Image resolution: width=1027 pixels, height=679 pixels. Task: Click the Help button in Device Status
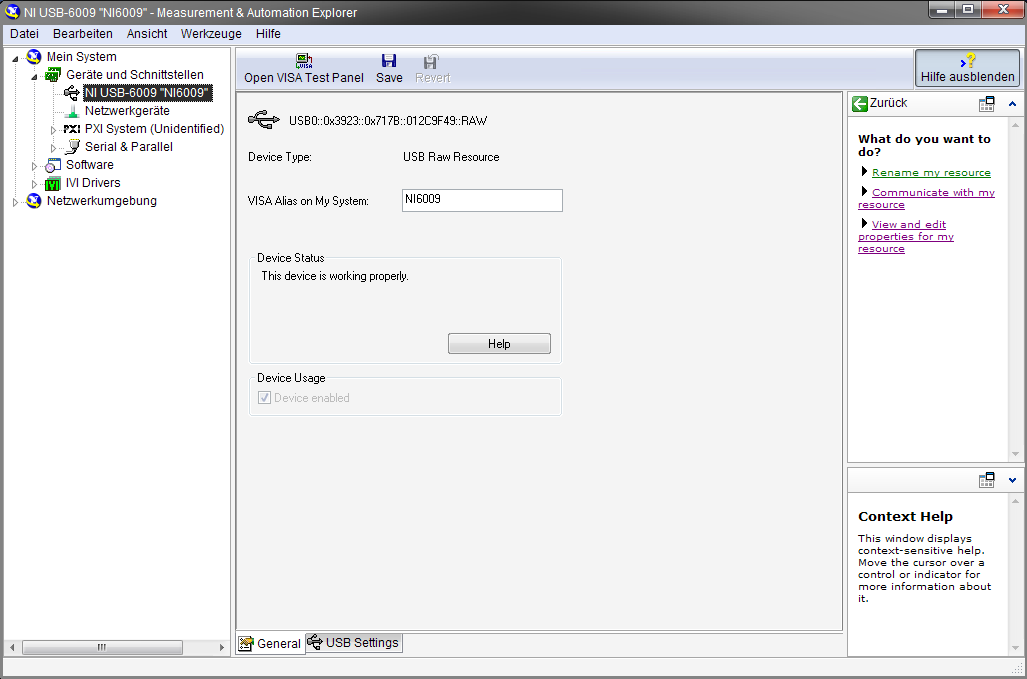pos(499,344)
